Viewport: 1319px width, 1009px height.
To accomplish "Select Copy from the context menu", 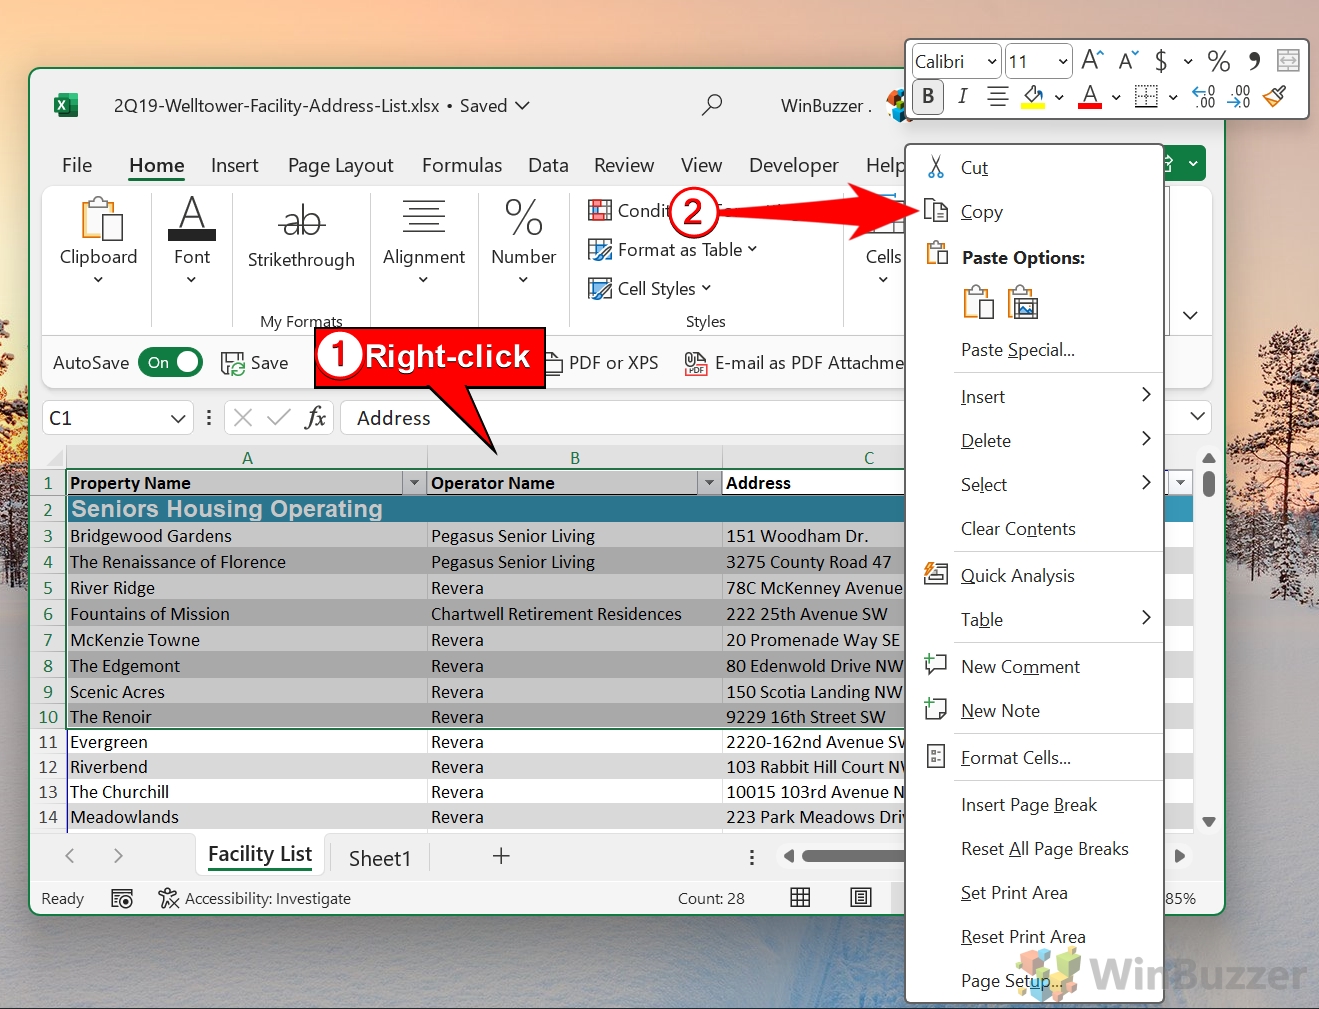I will (980, 211).
